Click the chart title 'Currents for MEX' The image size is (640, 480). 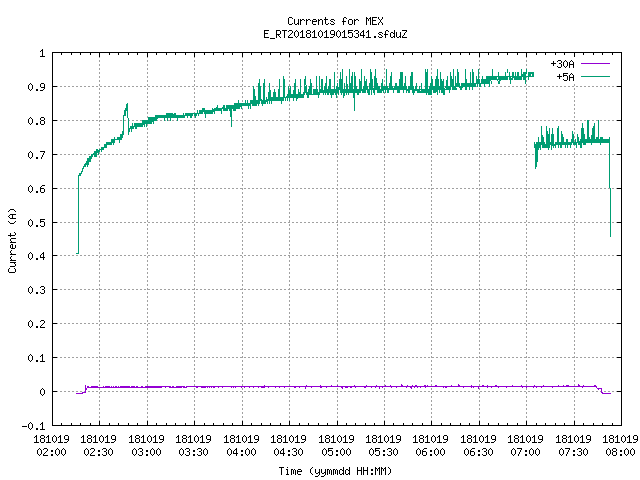335,21
